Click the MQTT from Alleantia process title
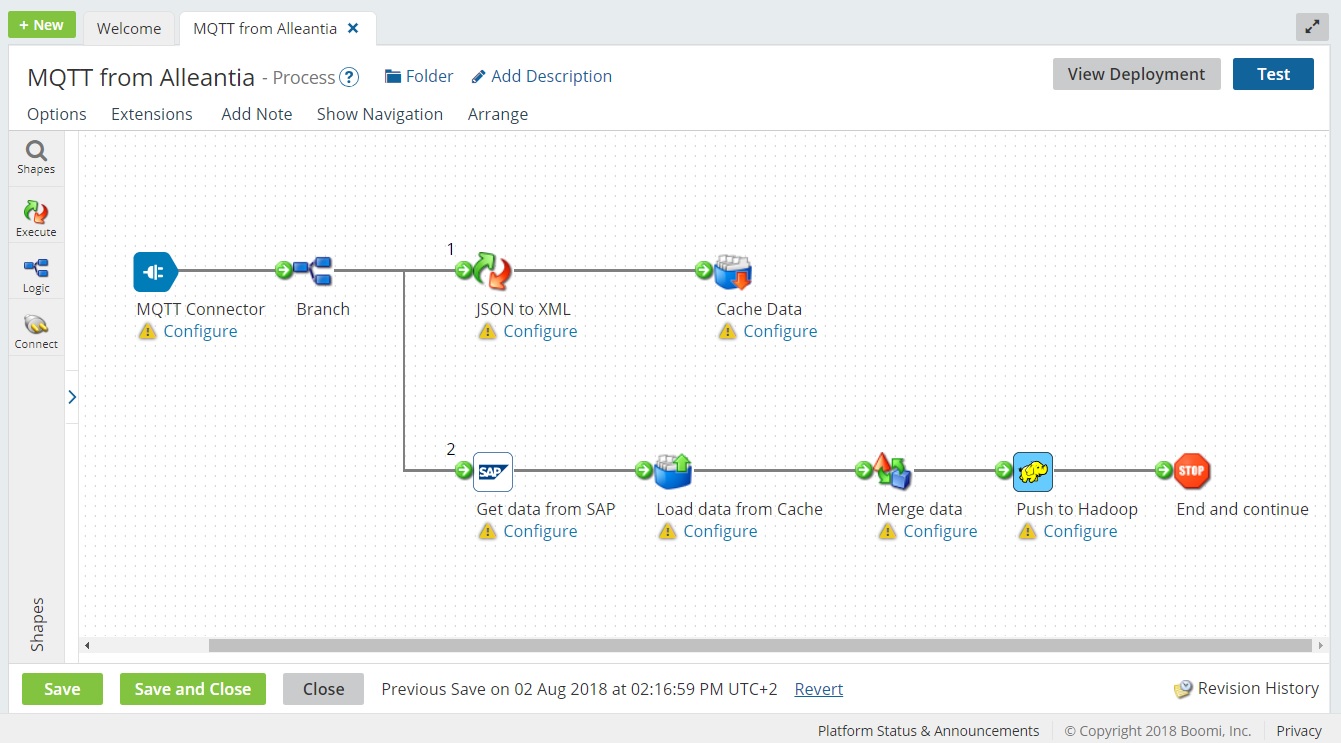1341x743 pixels. (x=141, y=77)
